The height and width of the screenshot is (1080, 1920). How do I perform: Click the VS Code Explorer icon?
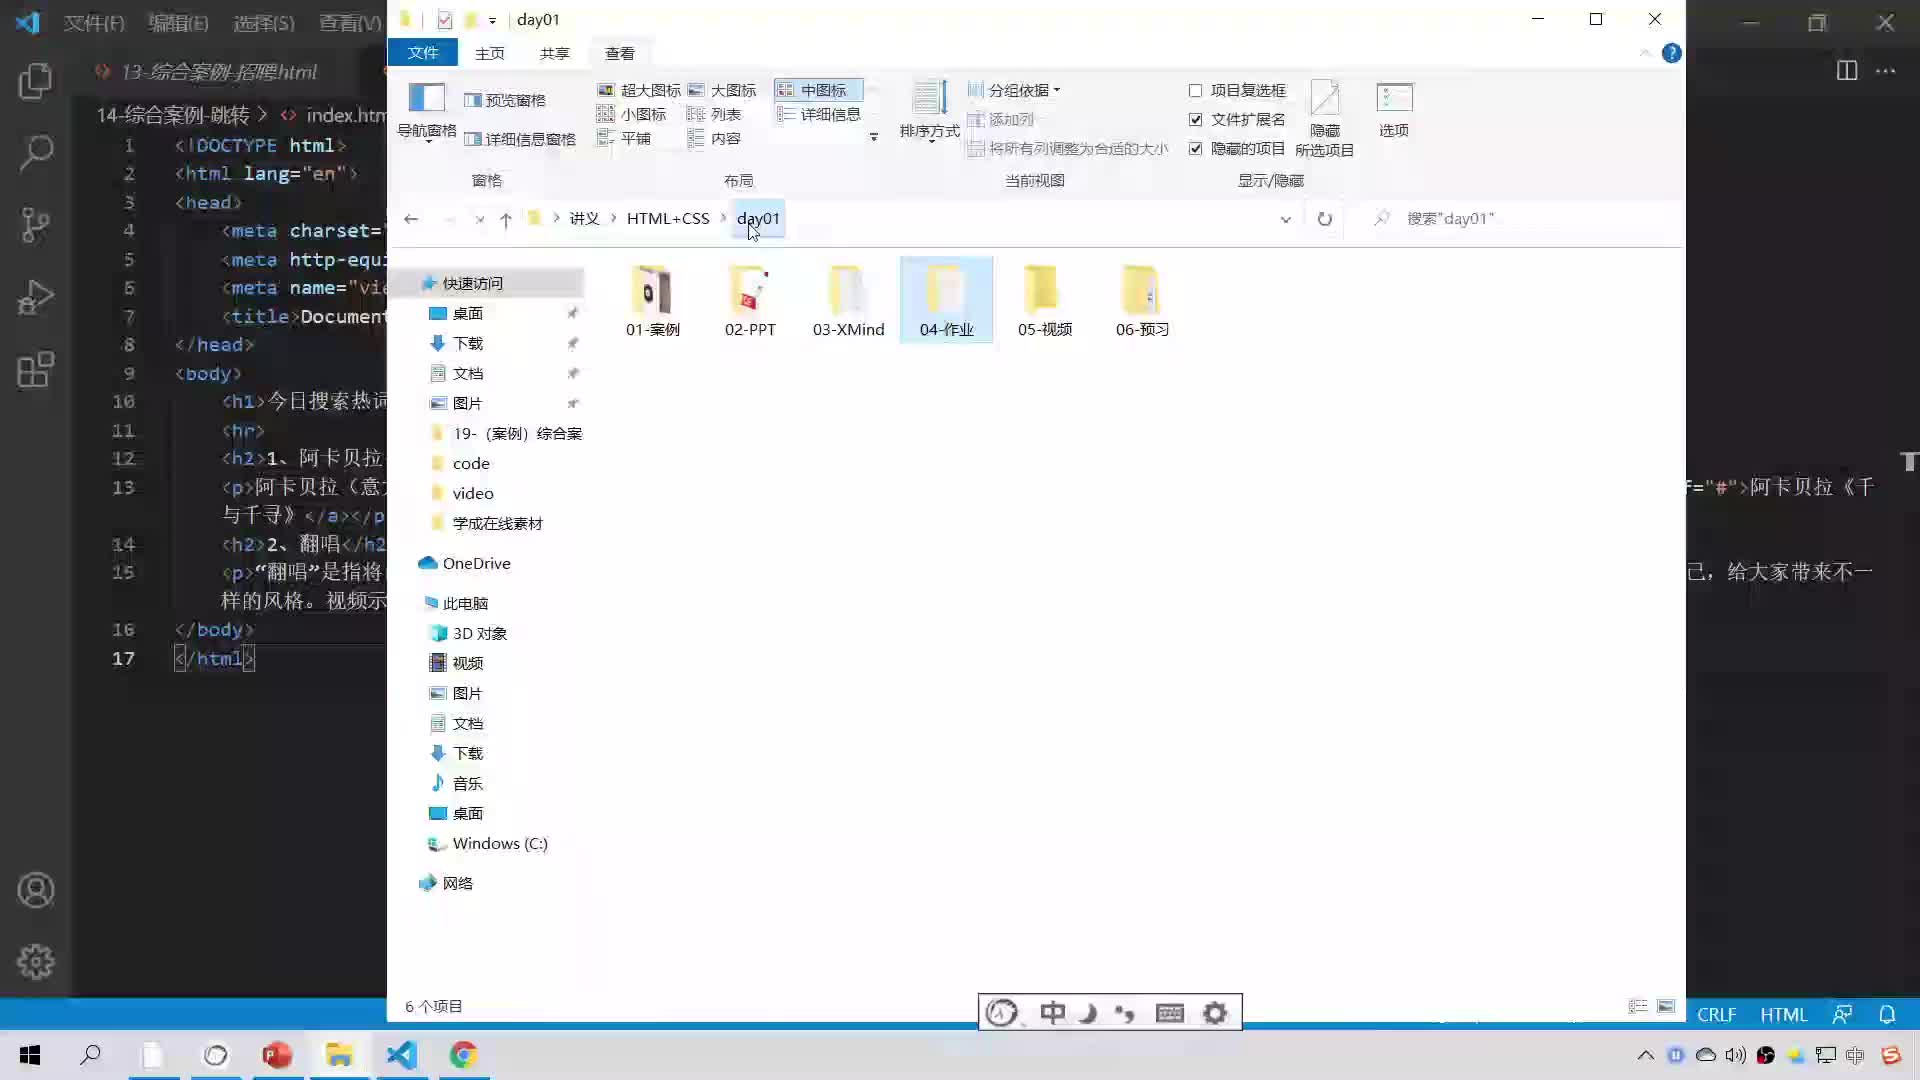(36, 81)
